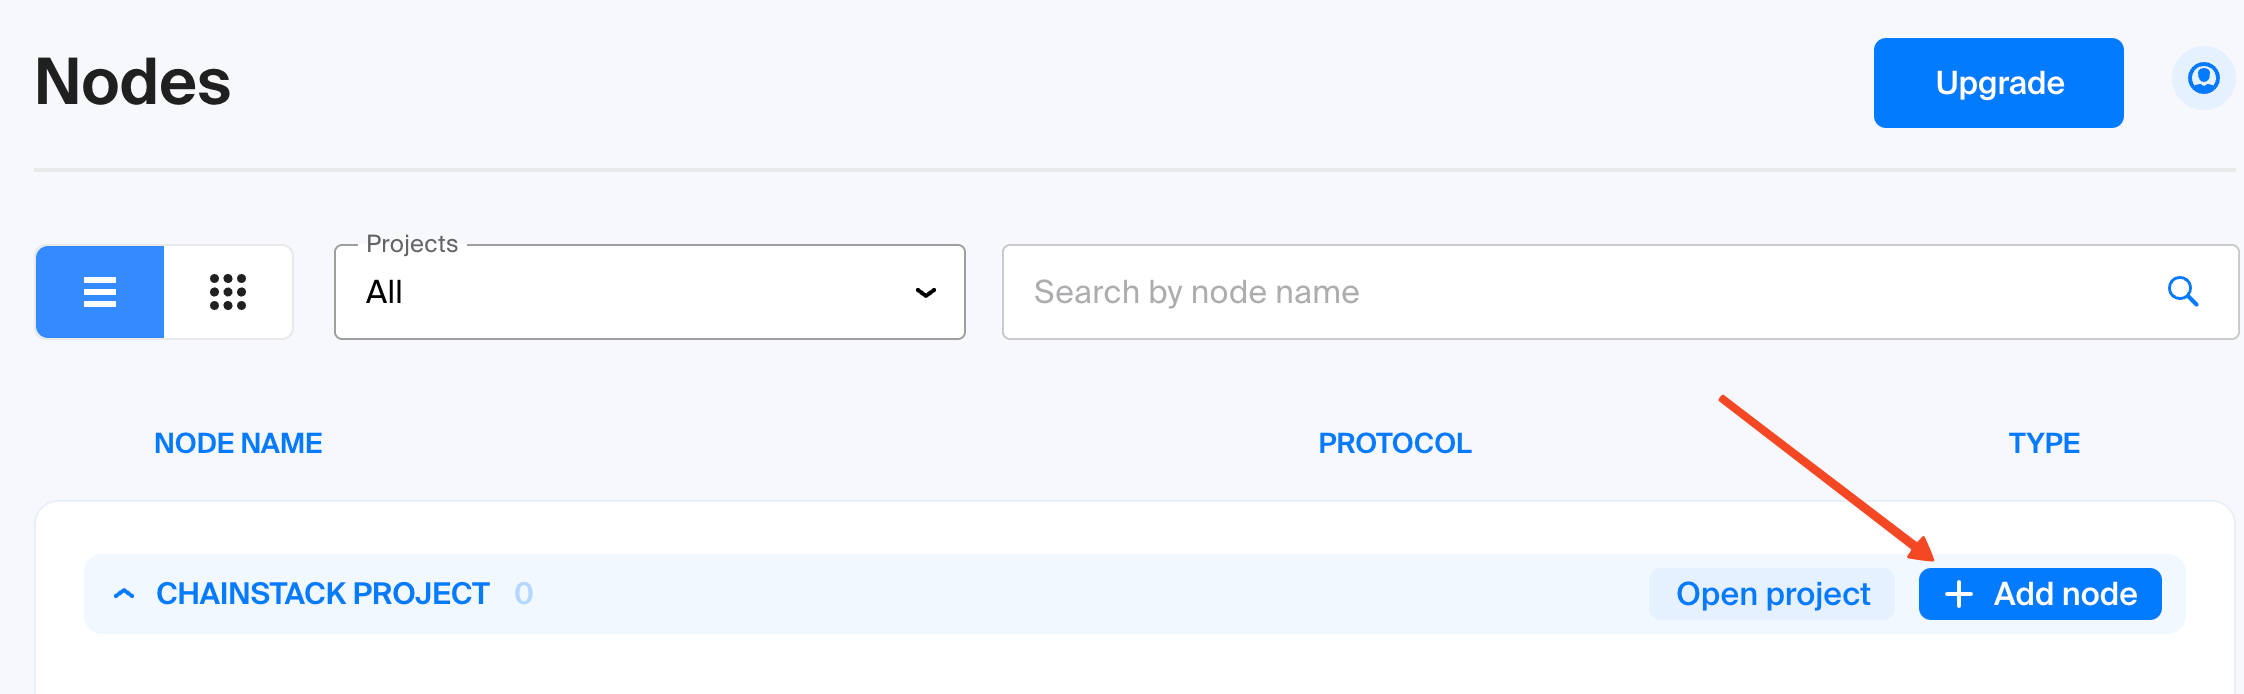Click the project node count 0
Viewport: 2244px width, 694px height.
[x=524, y=594]
